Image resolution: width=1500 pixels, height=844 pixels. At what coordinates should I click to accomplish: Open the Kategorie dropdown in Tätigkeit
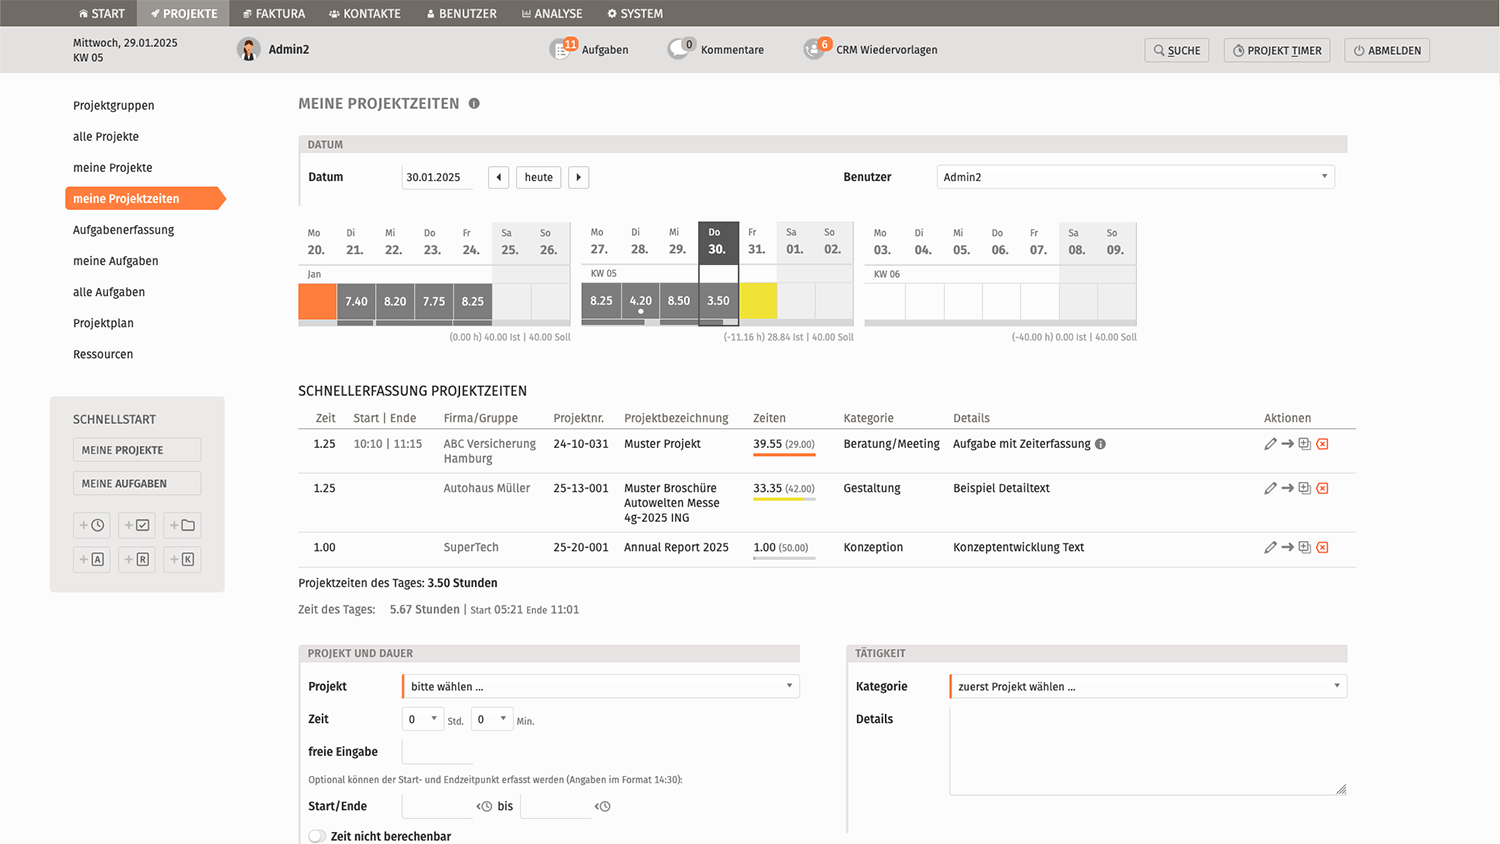pos(1147,687)
